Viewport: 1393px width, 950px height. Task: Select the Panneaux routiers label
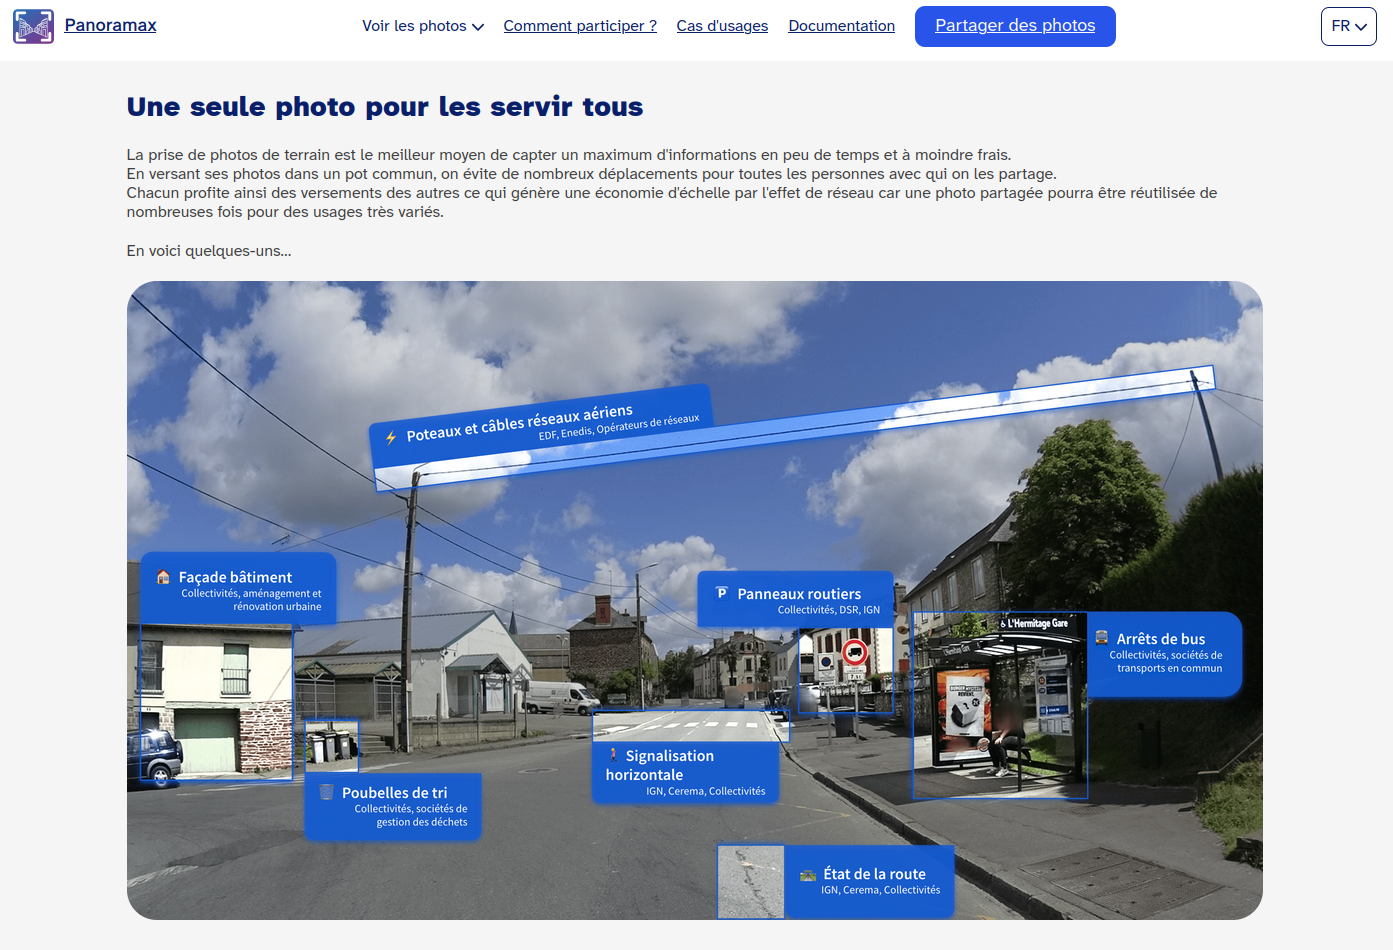[x=795, y=600]
